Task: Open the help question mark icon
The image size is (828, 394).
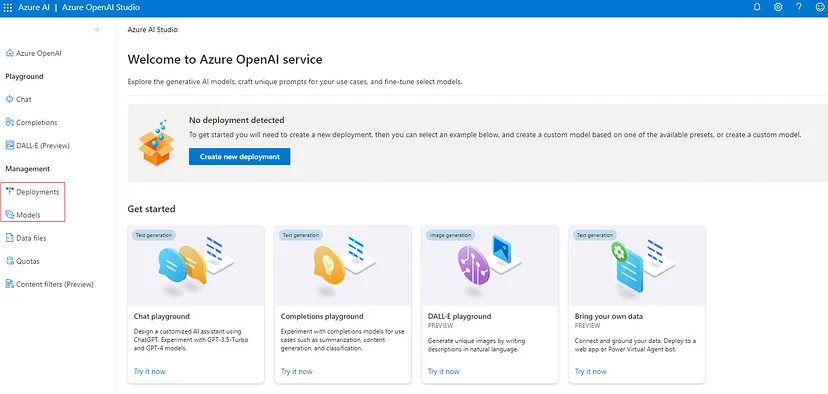Action: point(799,7)
